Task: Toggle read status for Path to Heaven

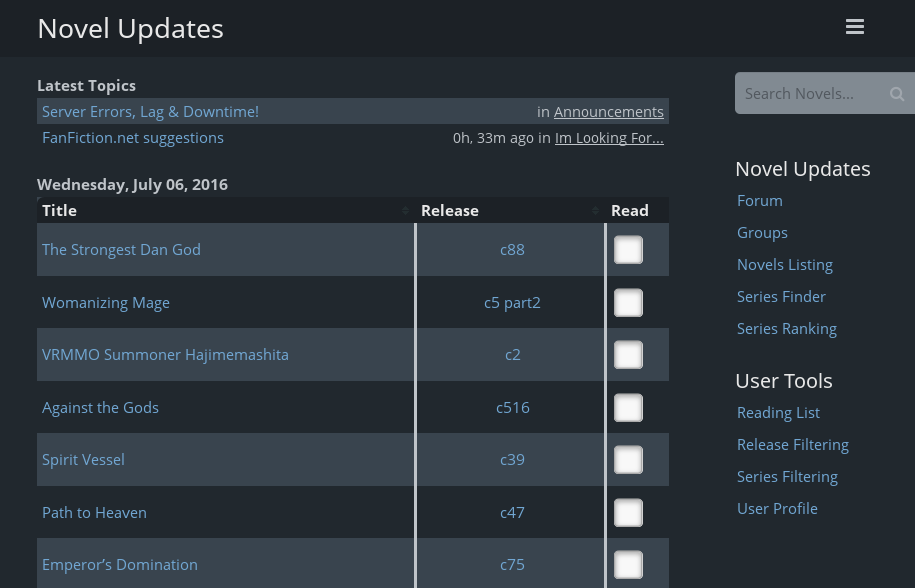Action: click(628, 512)
